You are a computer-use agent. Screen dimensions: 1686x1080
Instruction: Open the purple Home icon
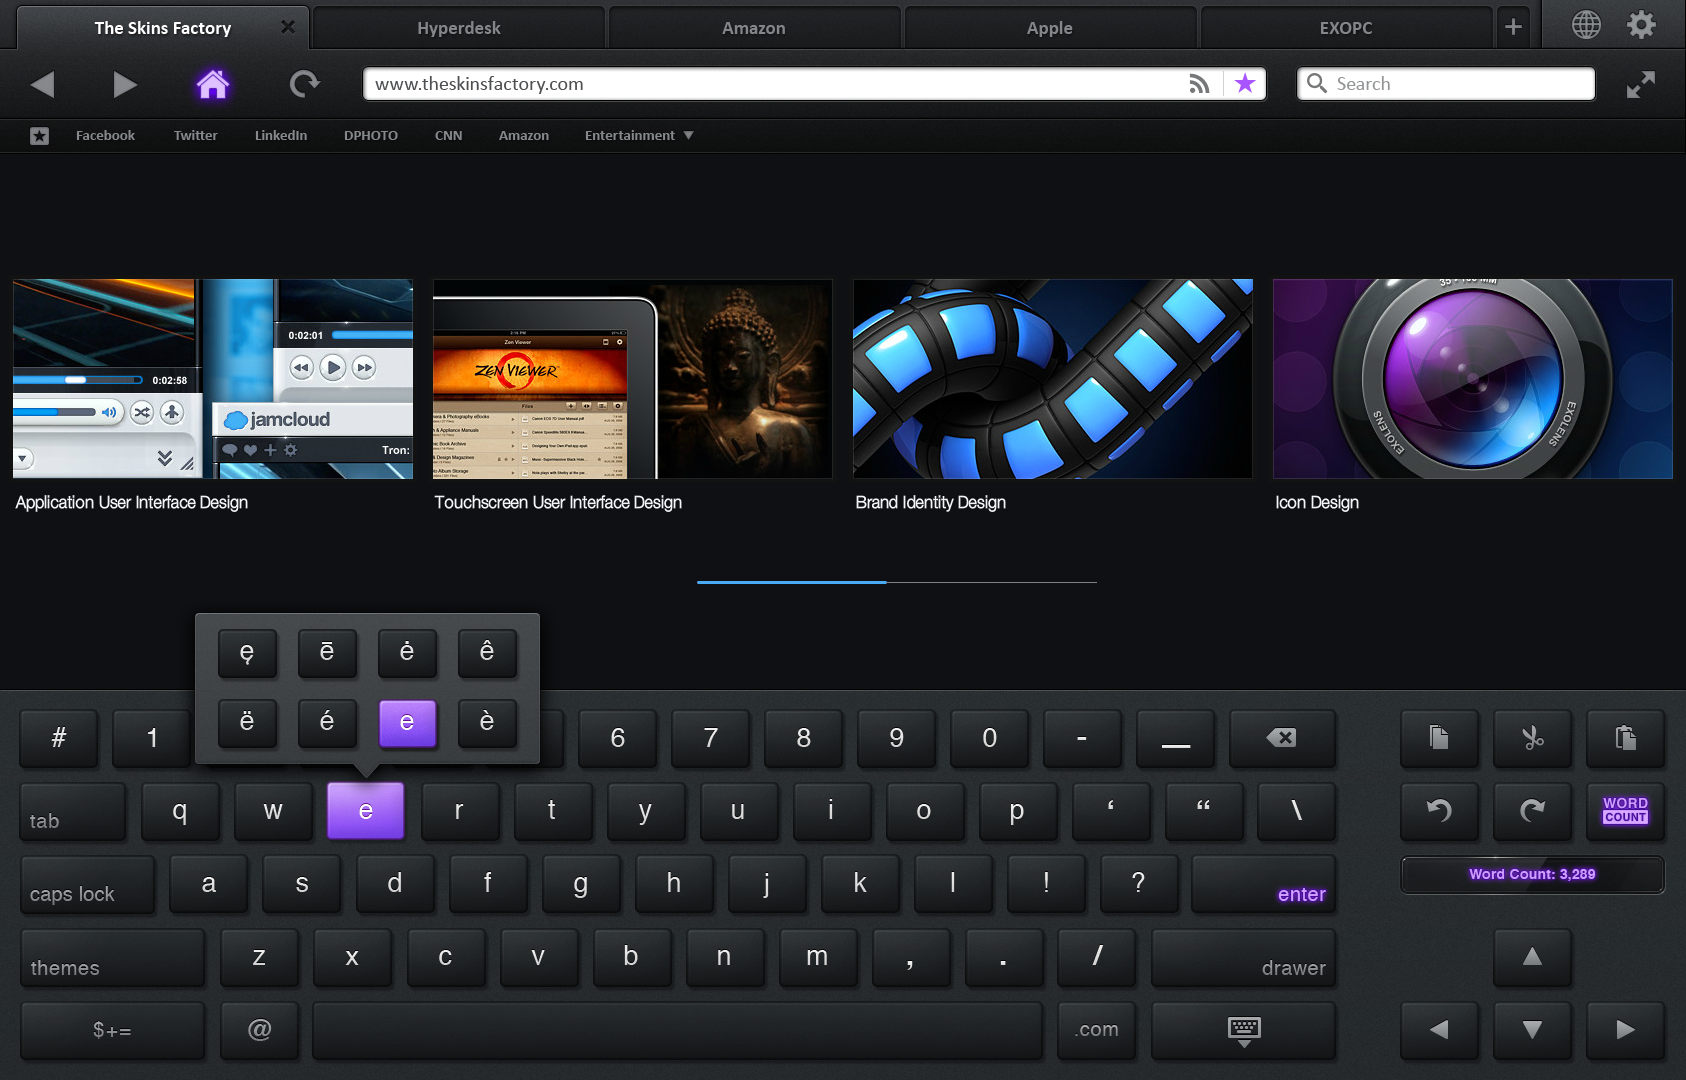coord(212,84)
